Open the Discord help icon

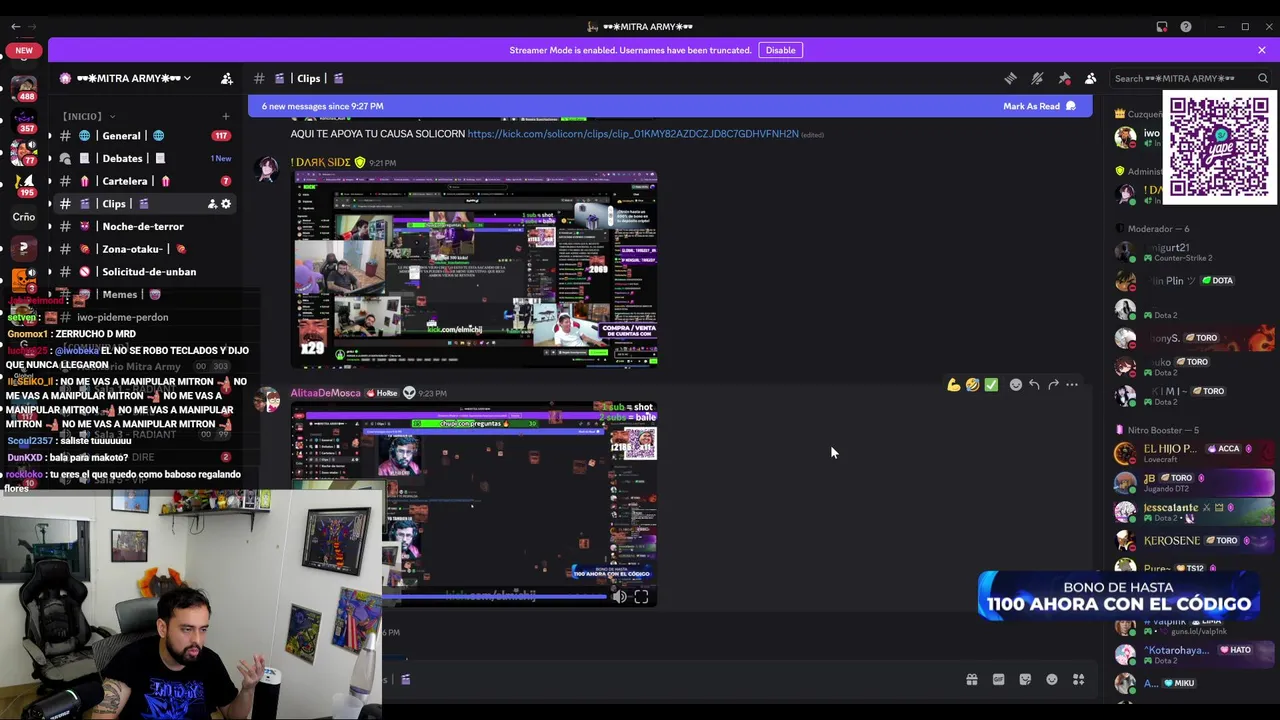(1186, 27)
